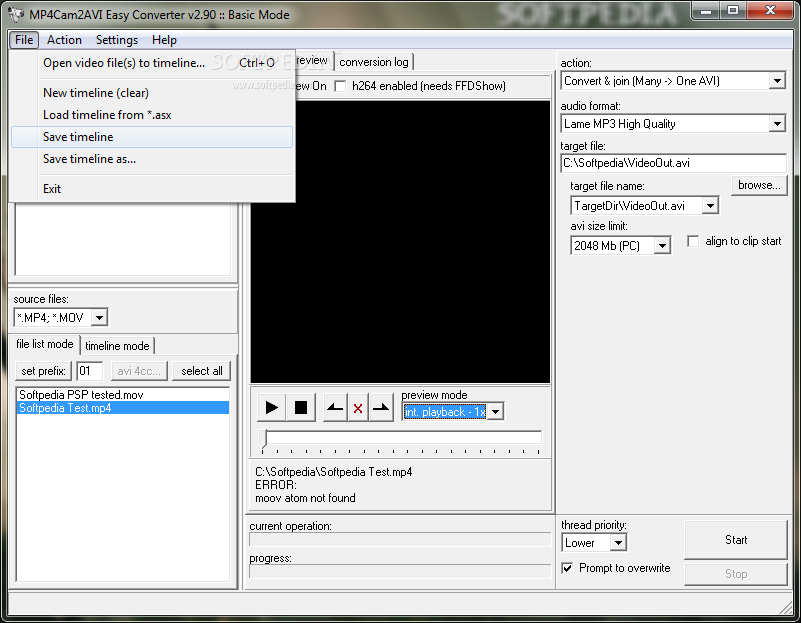This screenshot has height=623, width=801.
Task: Close the MP4Cam2AVI window
Action: pyautogui.click(x=770, y=11)
